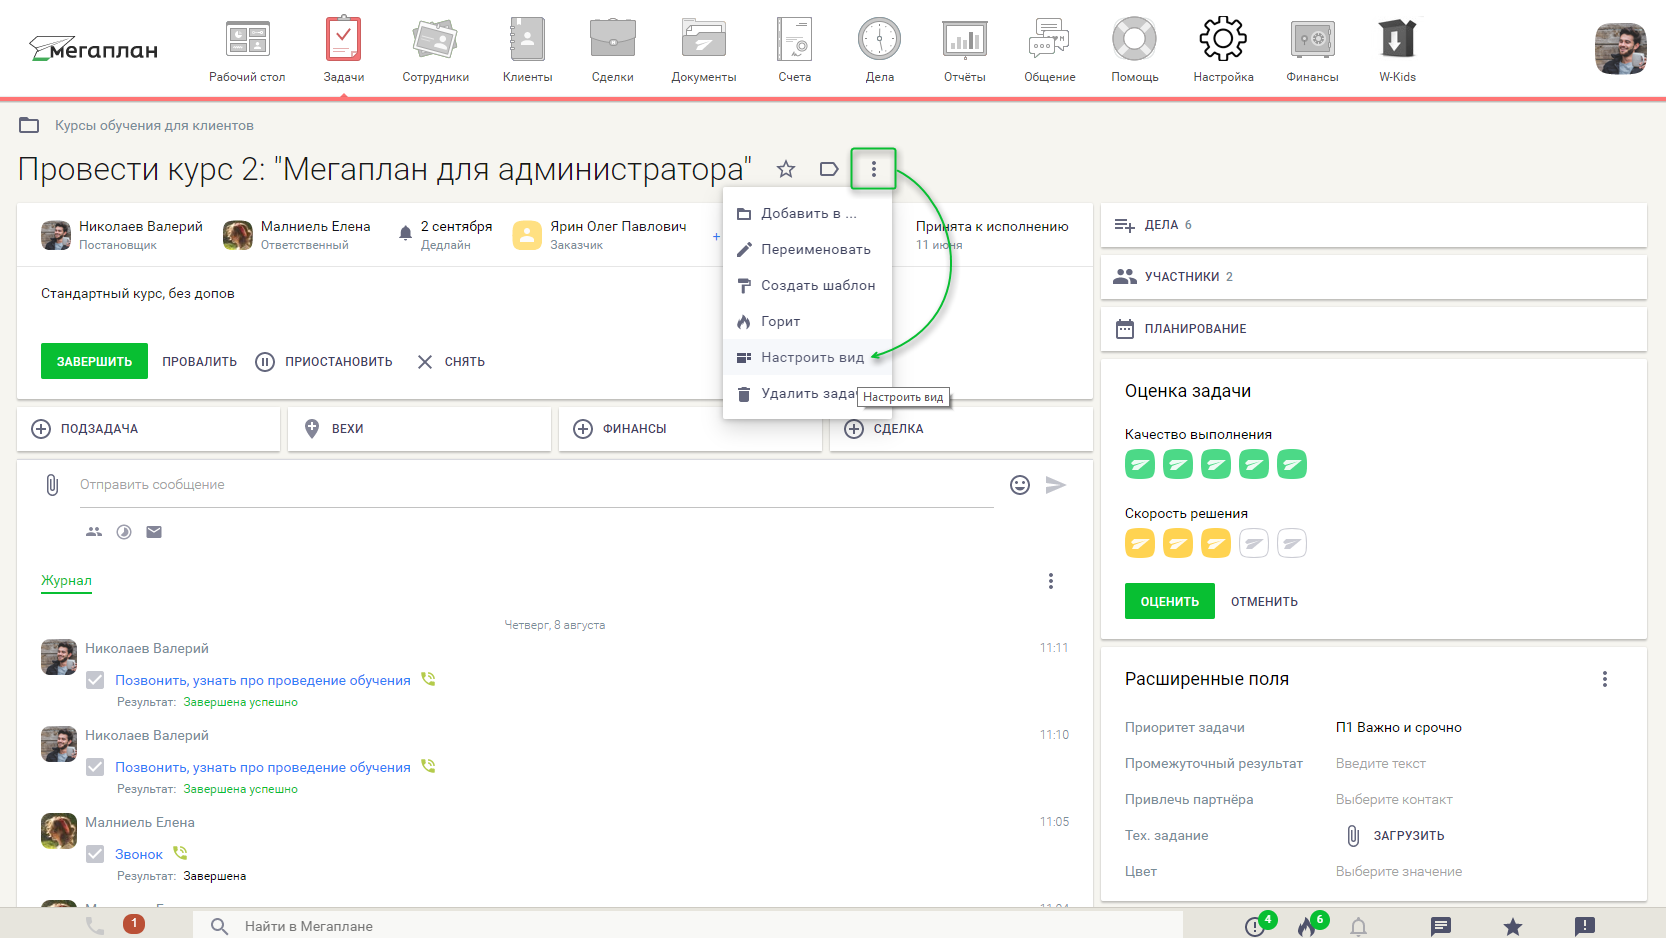The image size is (1666, 938).
Task: Click the people icon under message field
Action: tap(94, 532)
